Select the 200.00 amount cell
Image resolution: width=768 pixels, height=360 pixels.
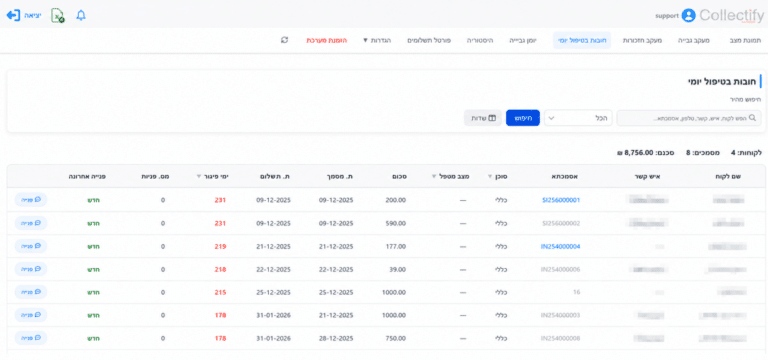click(x=395, y=200)
